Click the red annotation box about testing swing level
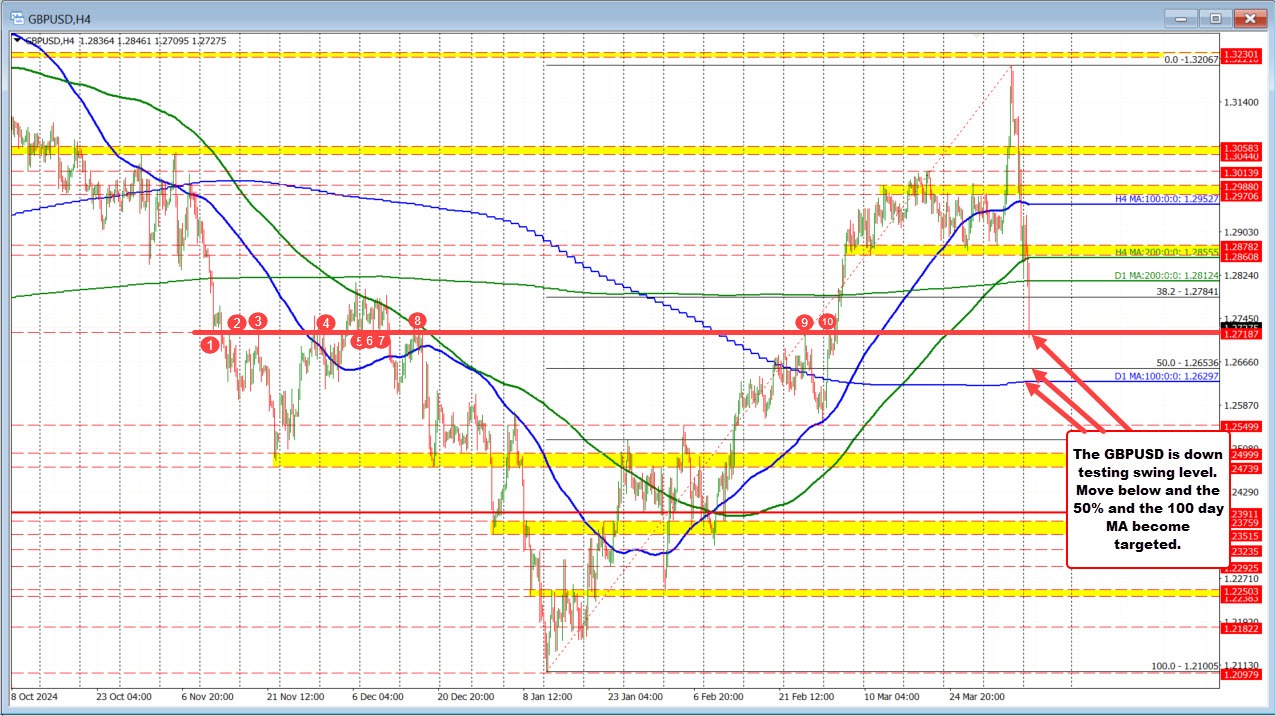 (1146, 499)
